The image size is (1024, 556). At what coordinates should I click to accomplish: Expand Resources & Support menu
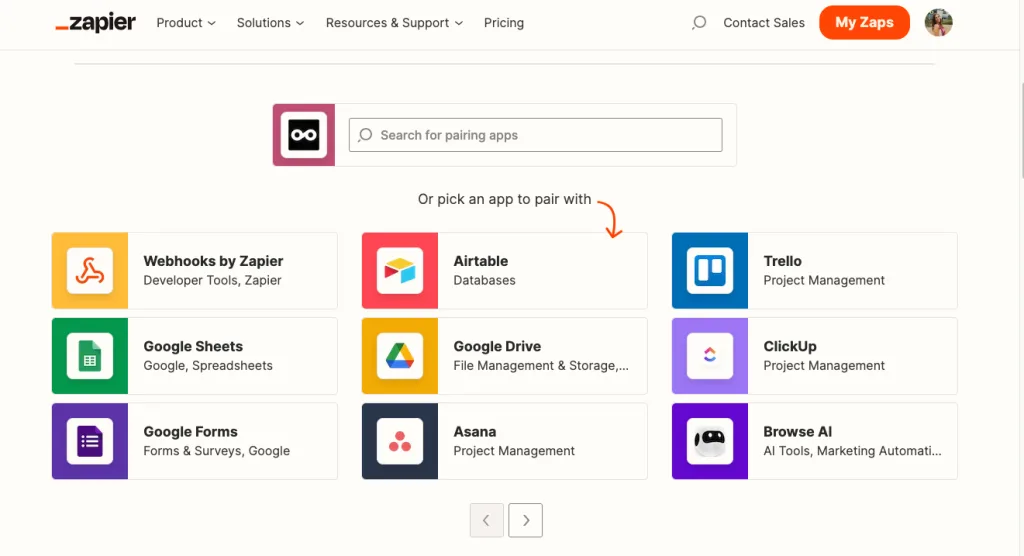[394, 23]
